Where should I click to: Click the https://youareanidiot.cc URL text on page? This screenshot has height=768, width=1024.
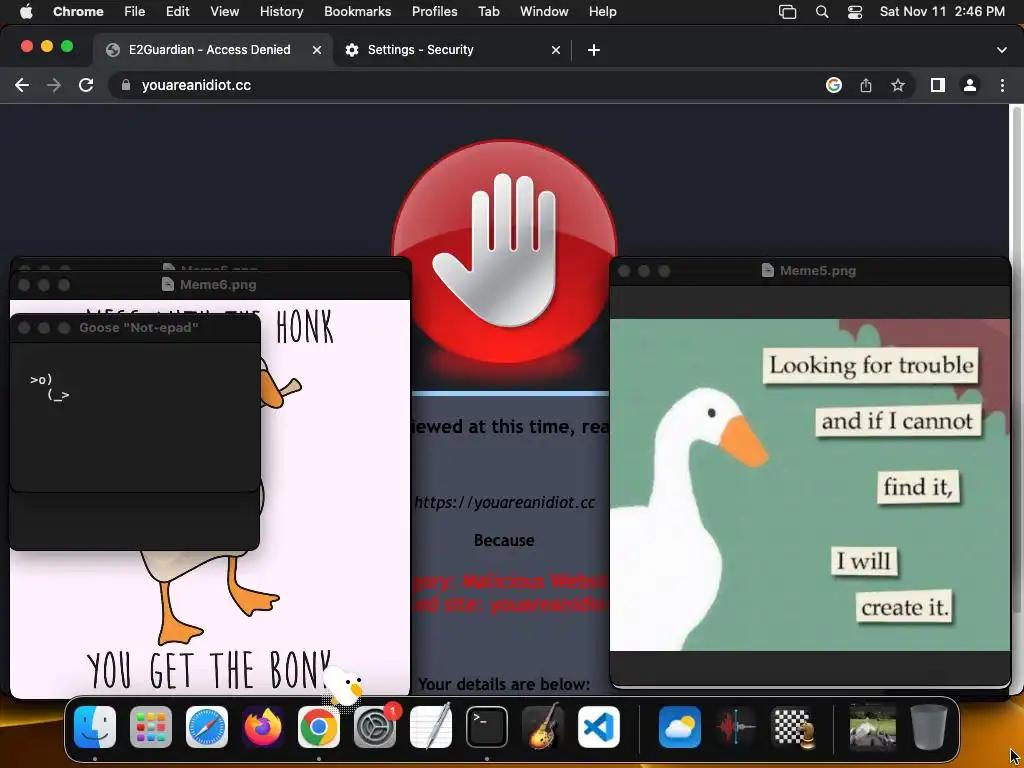click(505, 502)
